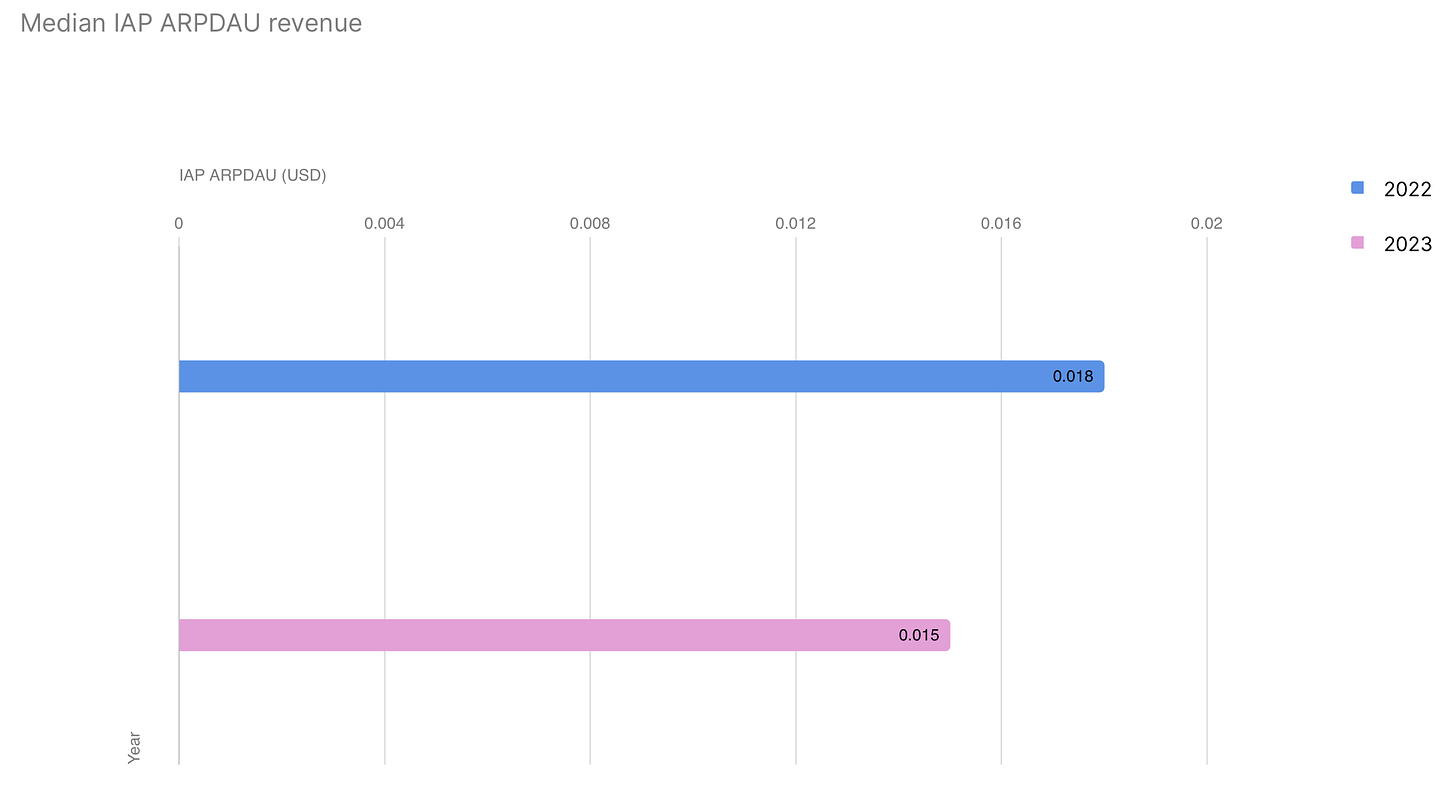1456x803 pixels.
Task: Click the 0.015 data label
Action: click(x=918, y=635)
